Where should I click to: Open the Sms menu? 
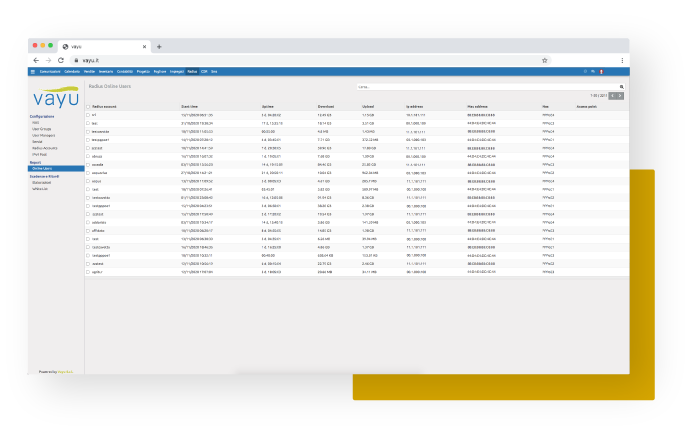[x=214, y=72]
